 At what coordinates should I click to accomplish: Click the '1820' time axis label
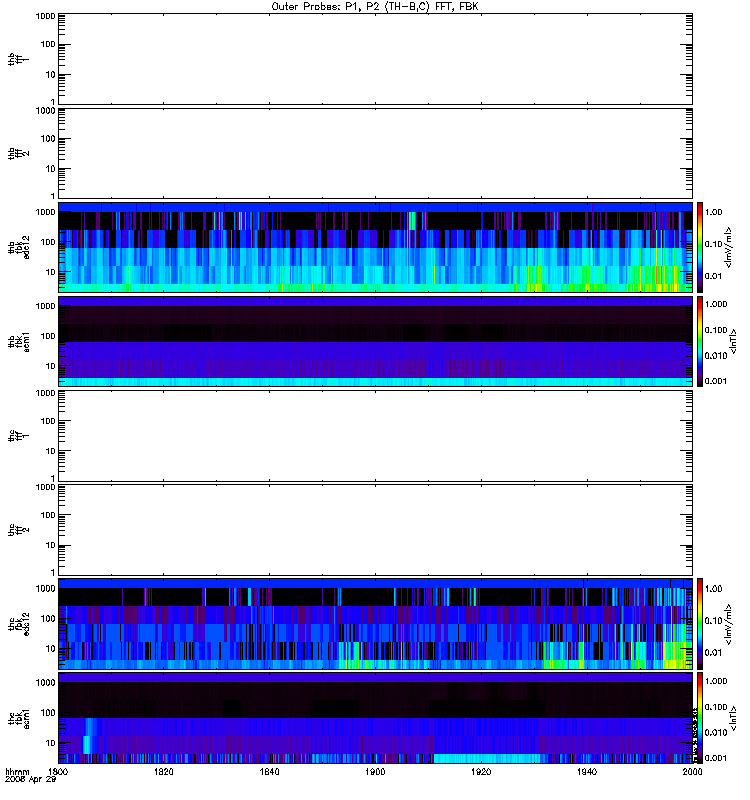[164, 771]
